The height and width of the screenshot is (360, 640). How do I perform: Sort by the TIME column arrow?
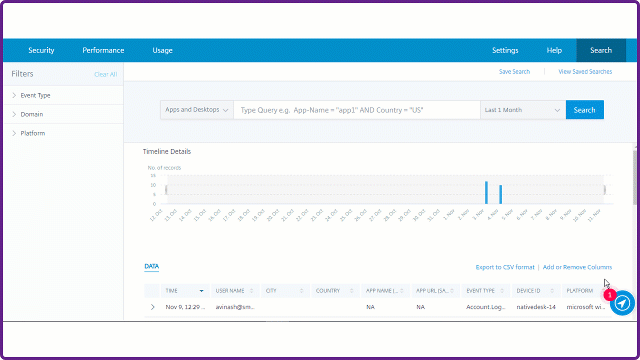201,291
